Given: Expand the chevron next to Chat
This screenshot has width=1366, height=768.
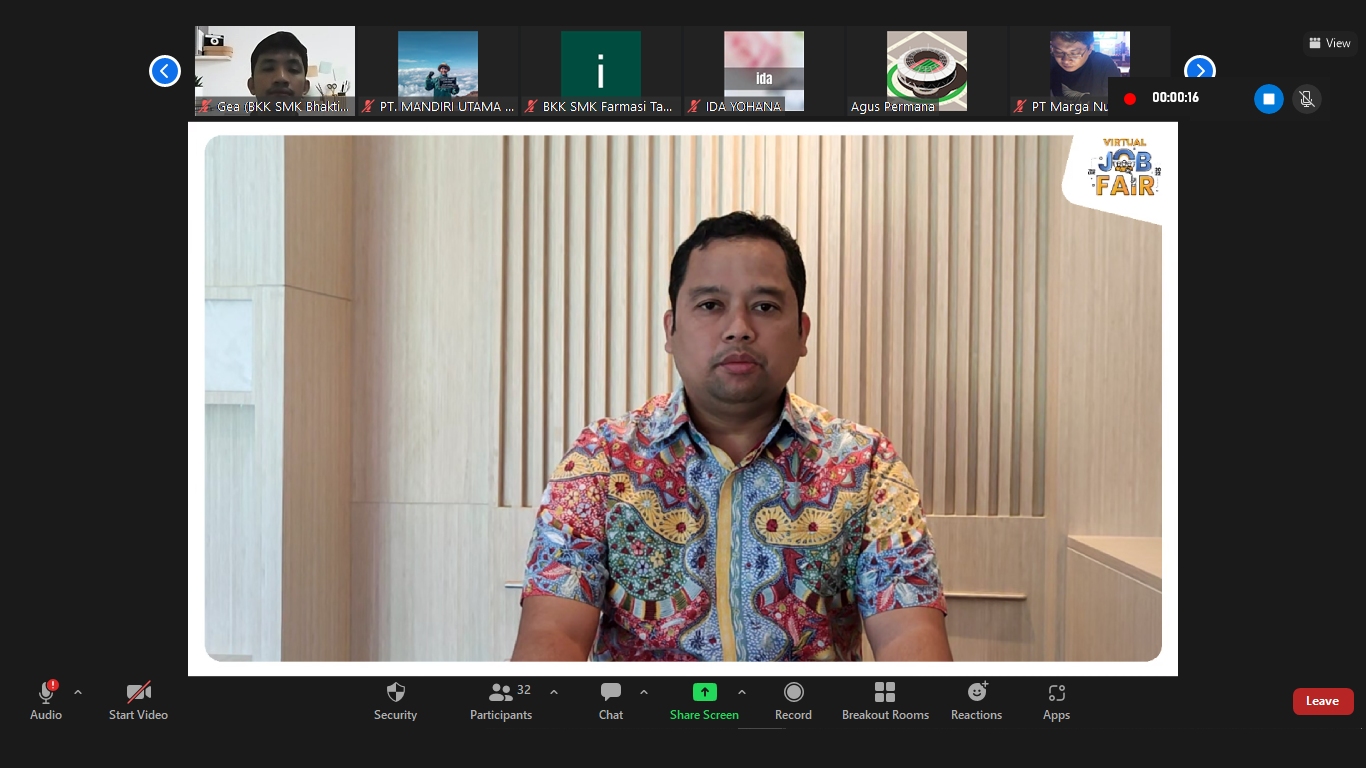Looking at the screenshot, I should click(x=644, y=692).
